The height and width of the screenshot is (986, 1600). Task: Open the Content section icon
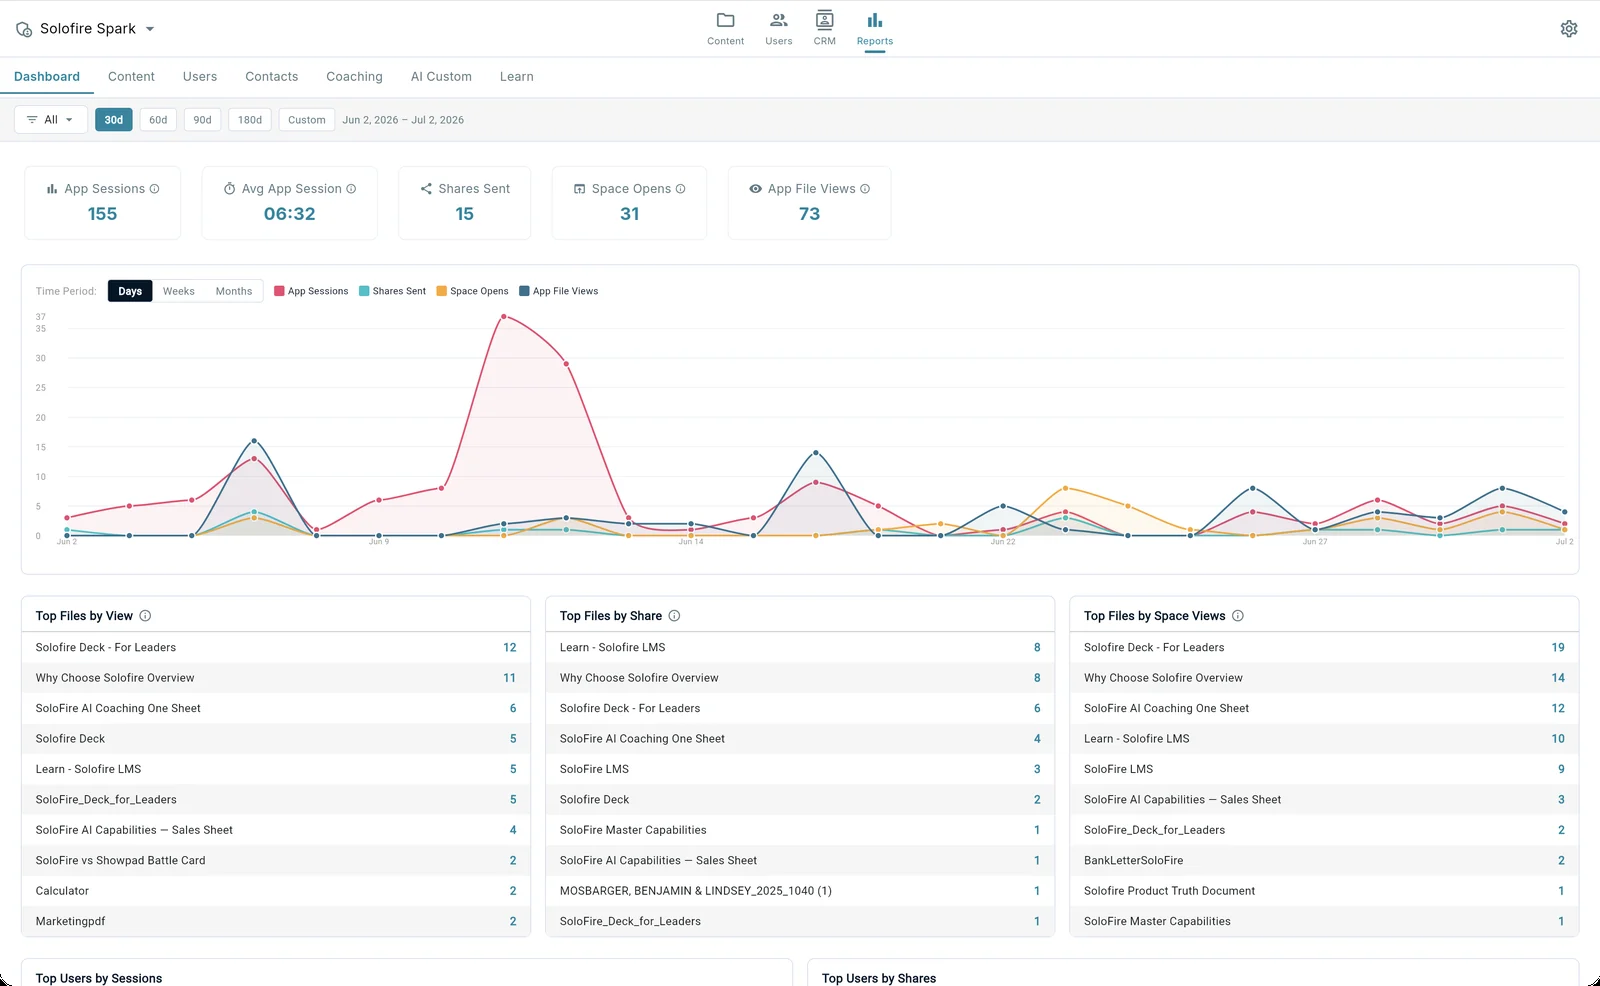point(725,21)
